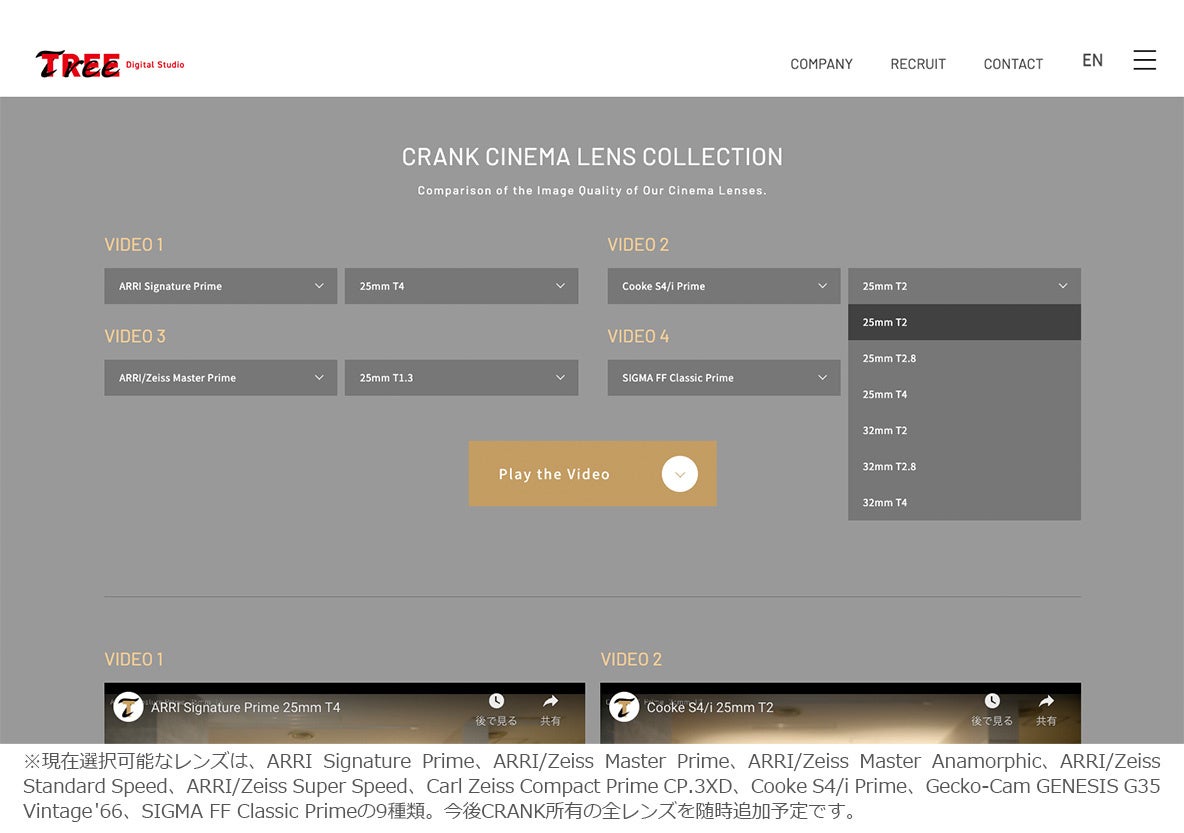
Task: Click the Share arrow icon in Video 2
Action: coord(1047,701)
